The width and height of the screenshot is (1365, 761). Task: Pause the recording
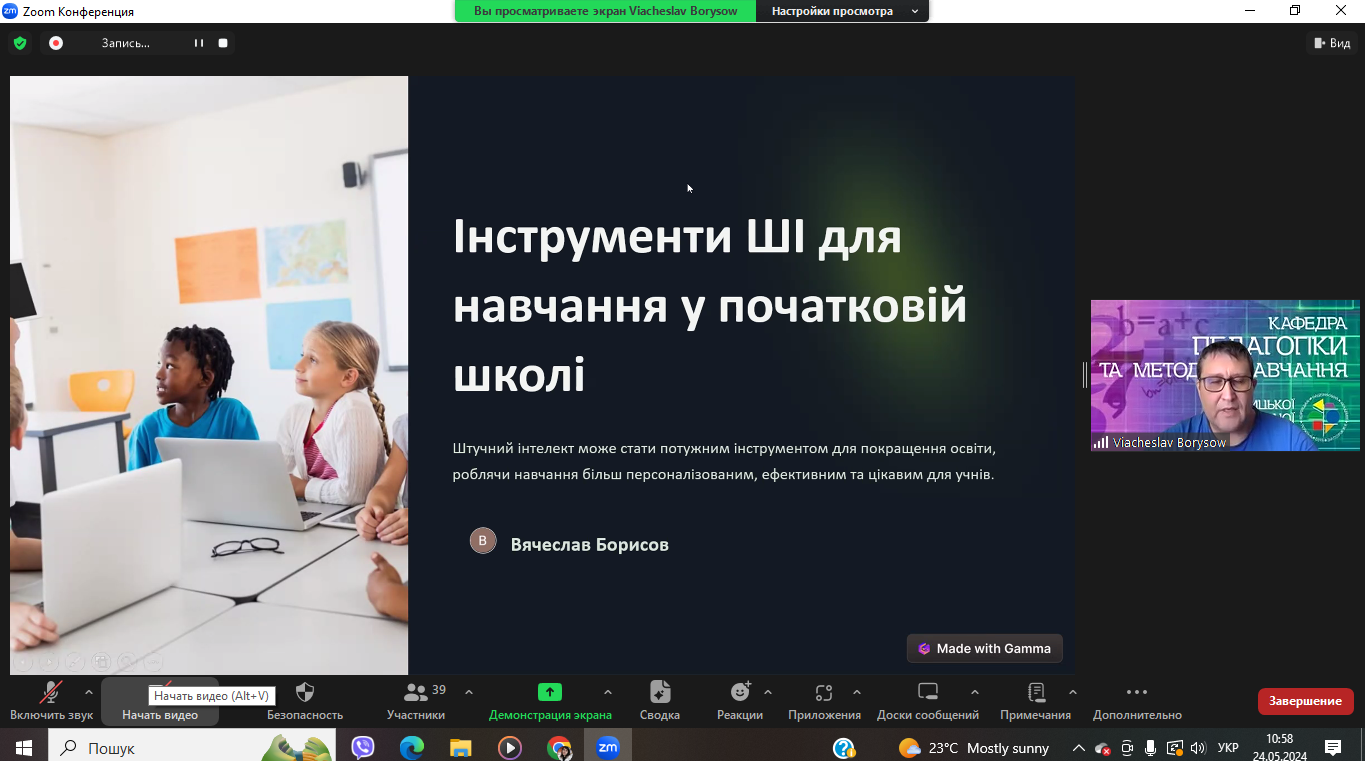pyautogui.click(x=199, y=43)
